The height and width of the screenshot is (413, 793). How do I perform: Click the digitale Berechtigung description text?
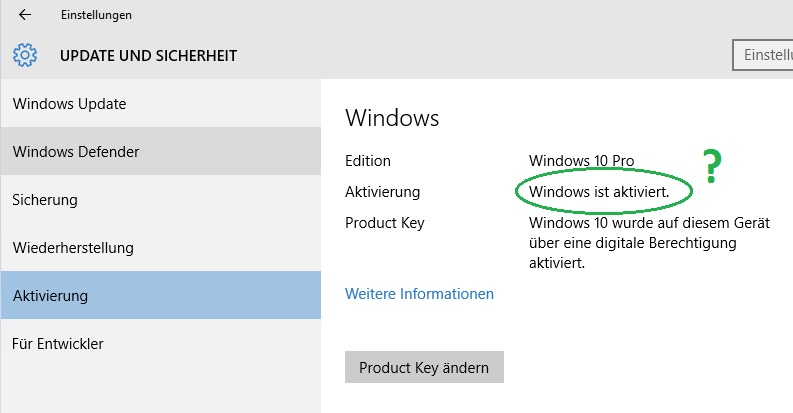tap(649, 243)
